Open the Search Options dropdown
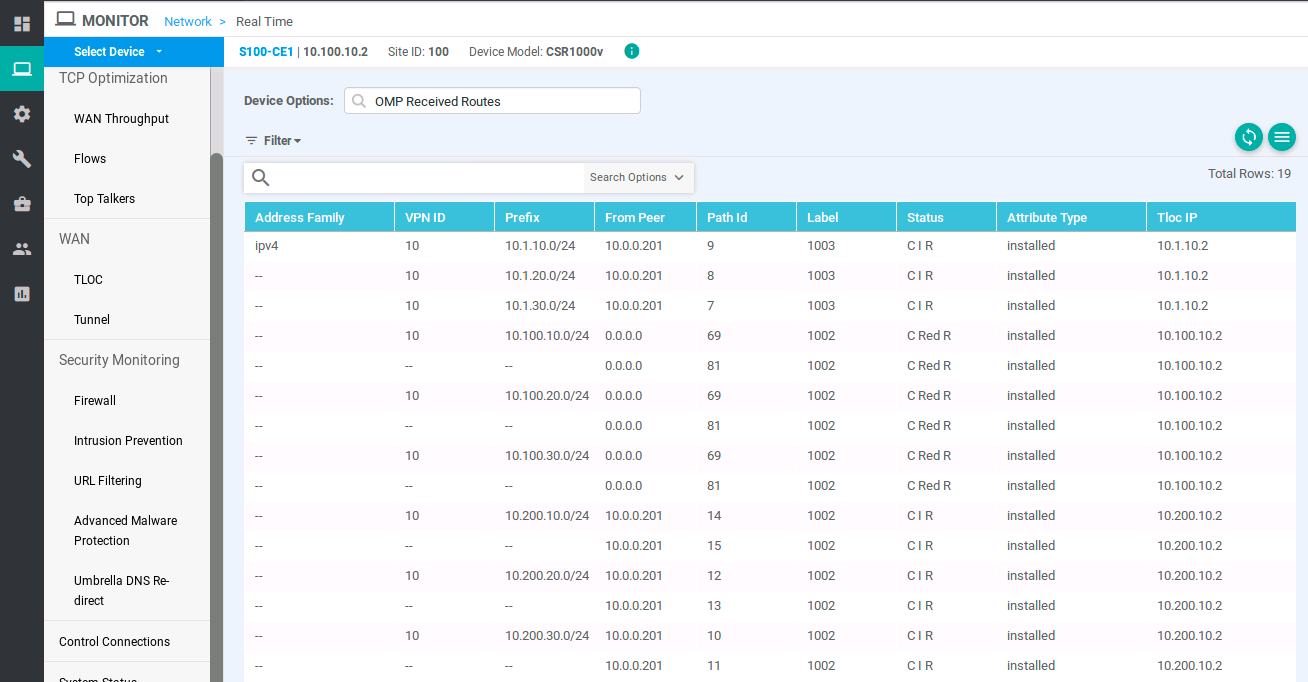Image resolution: width=1308 pixels, height=682 pixels. [637, 178]
